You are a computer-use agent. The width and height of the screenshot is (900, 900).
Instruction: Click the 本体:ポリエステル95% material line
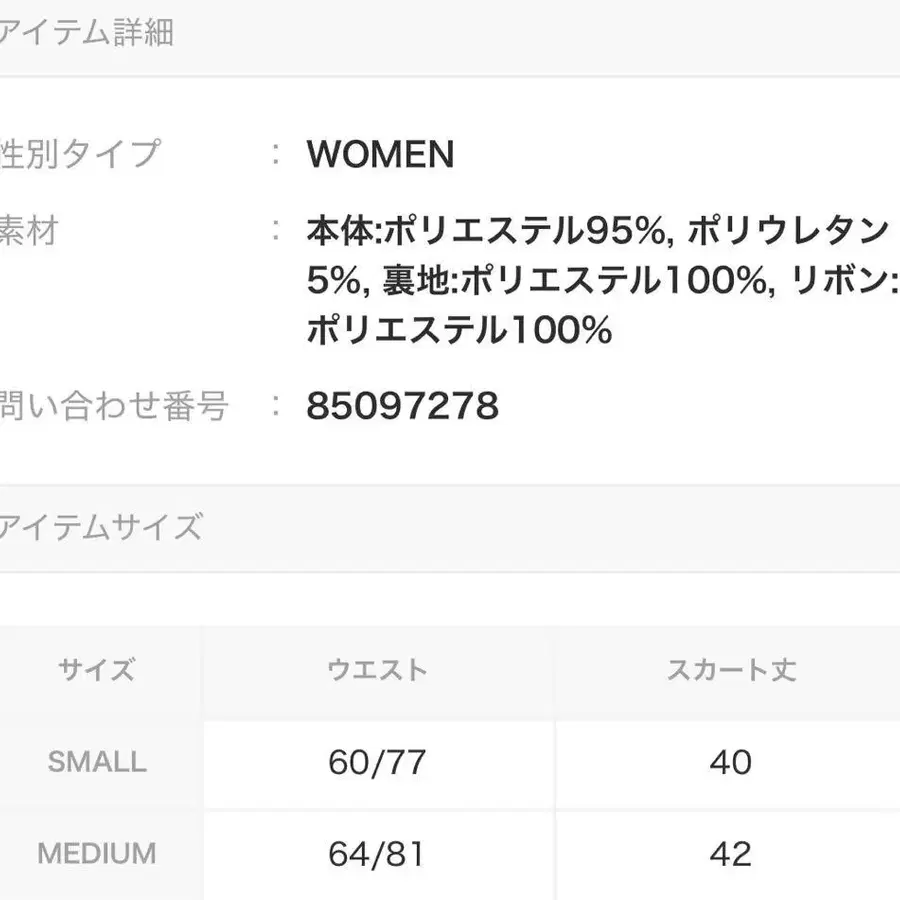click(486, 232)
